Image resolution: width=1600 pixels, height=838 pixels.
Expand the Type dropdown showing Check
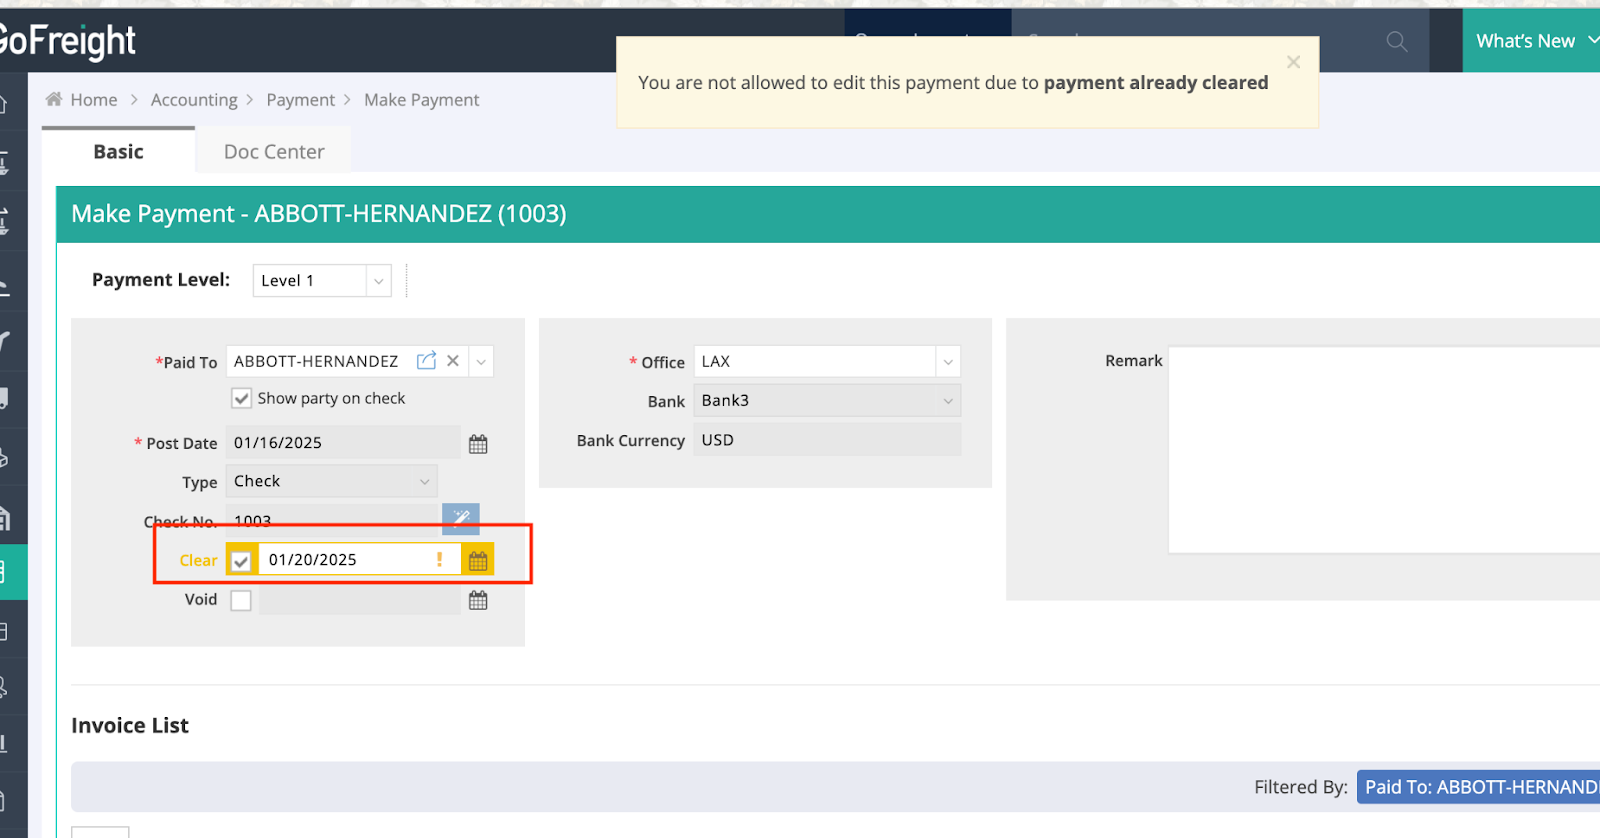(x=424, y=482)
